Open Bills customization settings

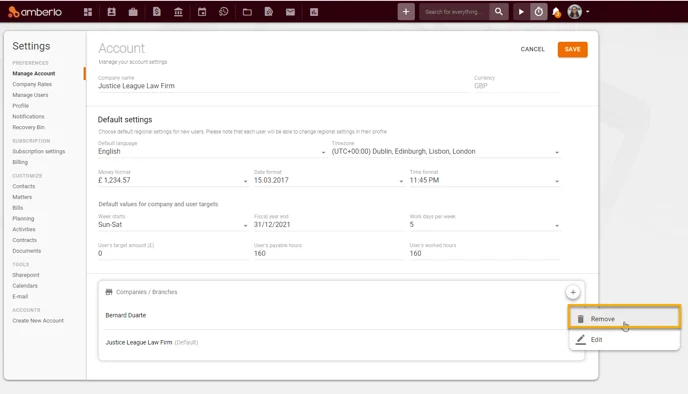[x=18, y=208]
